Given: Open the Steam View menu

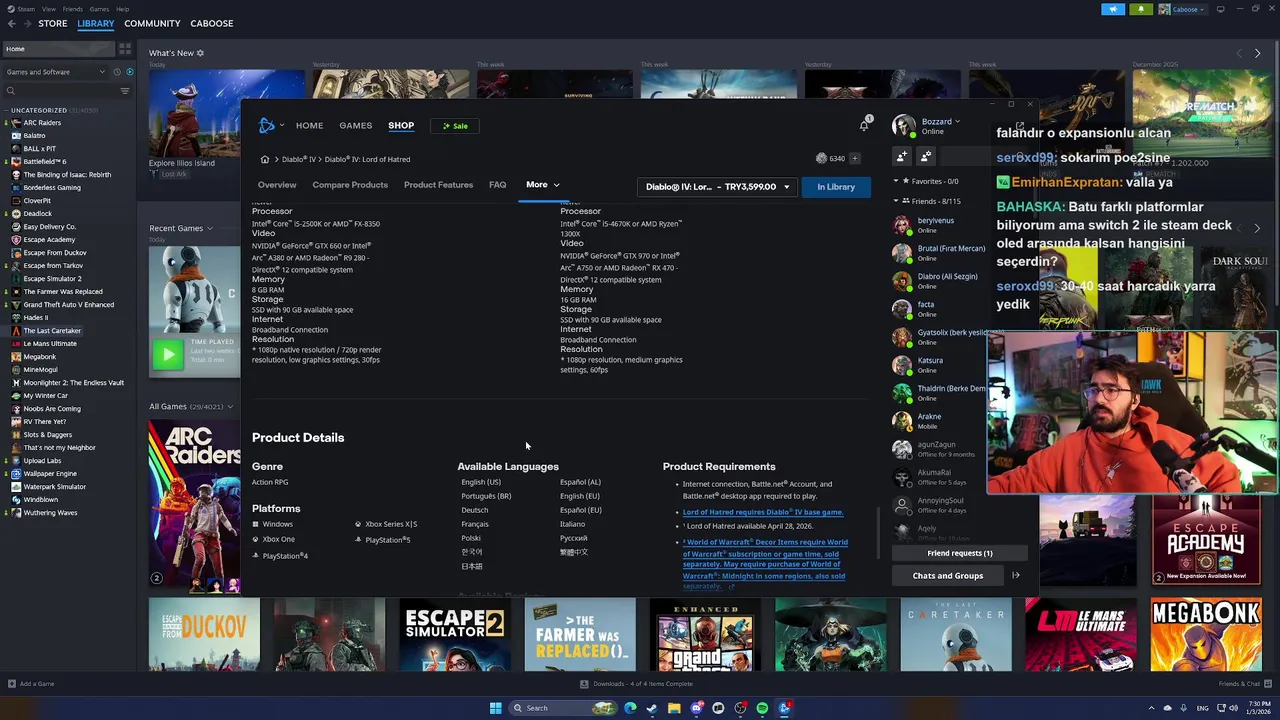Looking at the screenshot, I should click(x=48, y=9).
